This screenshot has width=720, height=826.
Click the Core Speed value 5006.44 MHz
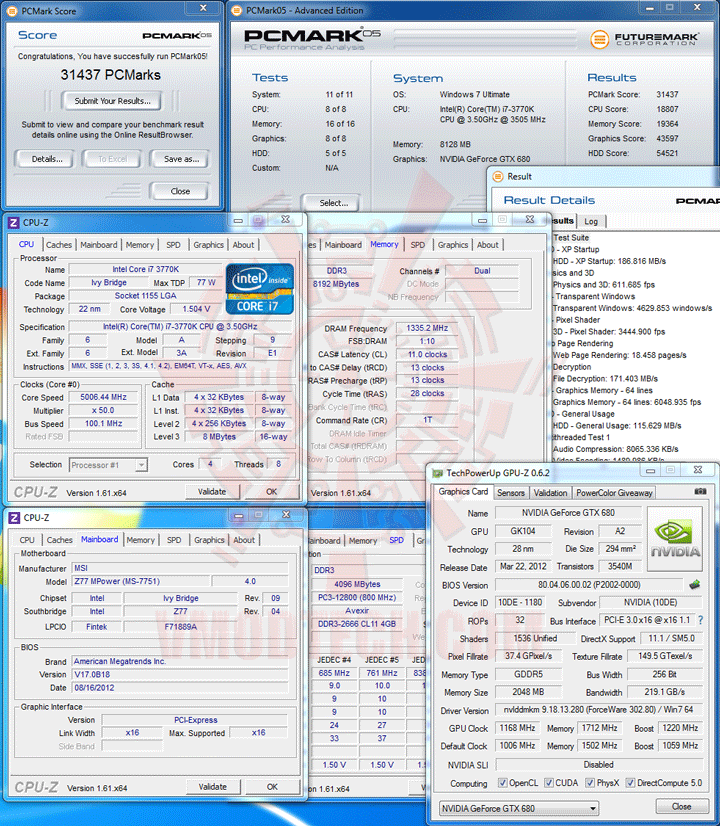(x=103, y=397)
